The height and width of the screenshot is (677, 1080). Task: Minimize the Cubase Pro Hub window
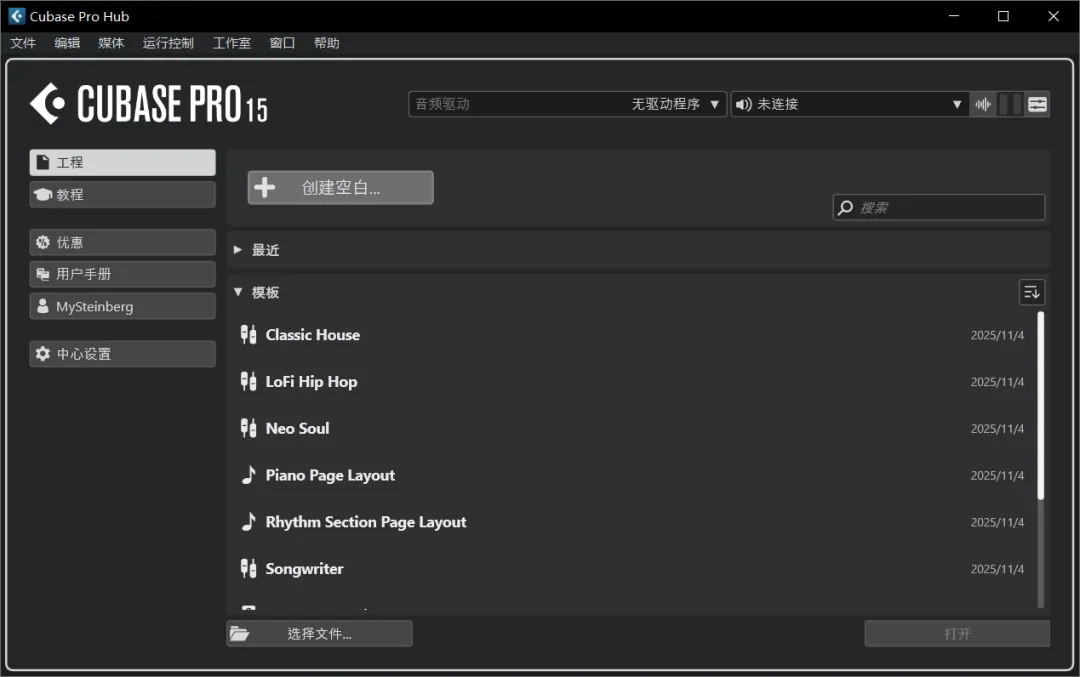pyautogui.click(x=954, y=16)
